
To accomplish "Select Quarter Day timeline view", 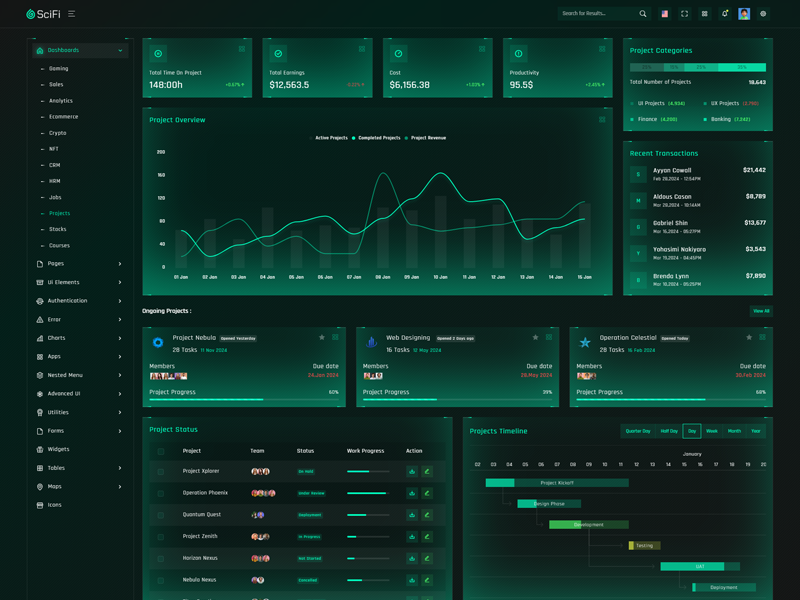I will pyautogui.click(x=637, y=431).
